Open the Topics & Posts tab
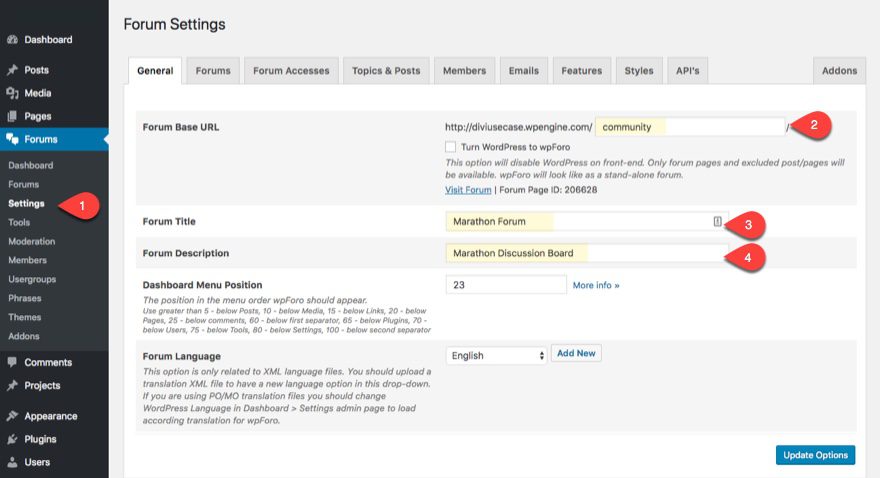This screenshot has width=880, height=478. (x=387, y=71)
